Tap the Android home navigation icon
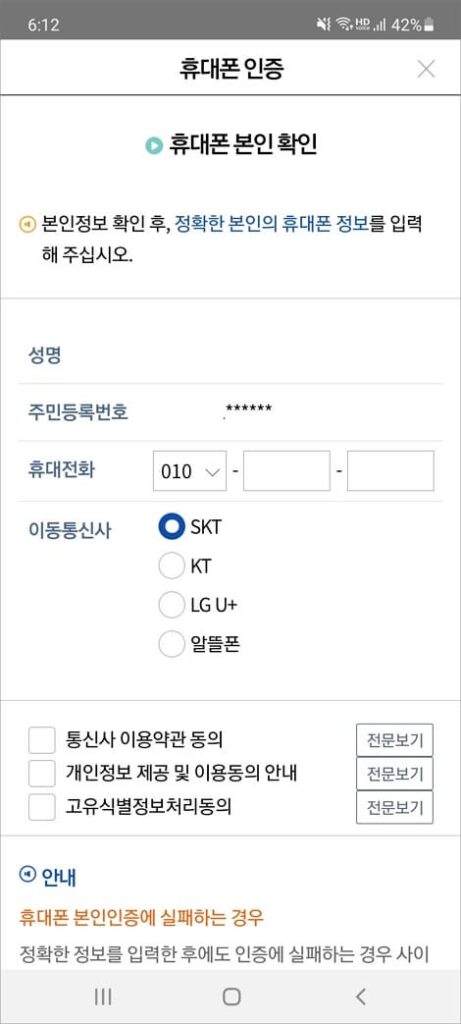This screenshot has width=461, height=1024. tap(231, 996)
